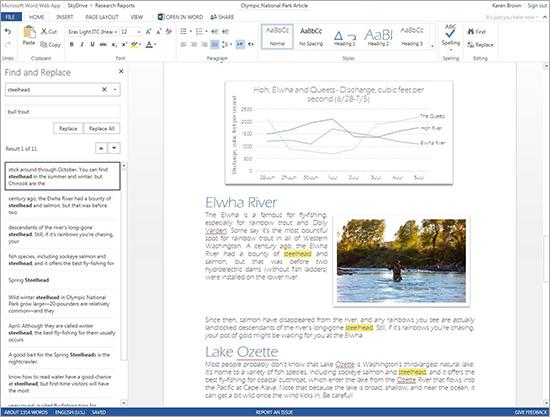Viewport: 550px width, 417px height.
Task: Apply the font color
Action: (x=149, y=45)
